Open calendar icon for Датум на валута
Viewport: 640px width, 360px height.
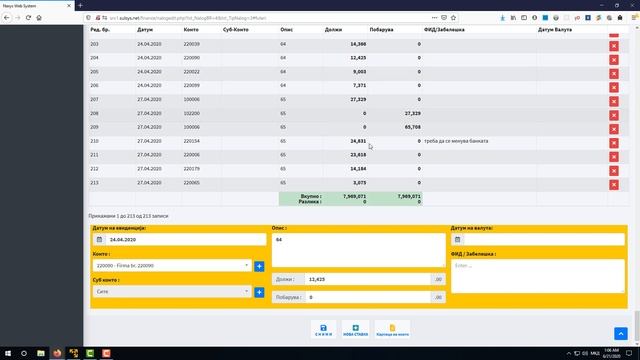pos(458,240)
